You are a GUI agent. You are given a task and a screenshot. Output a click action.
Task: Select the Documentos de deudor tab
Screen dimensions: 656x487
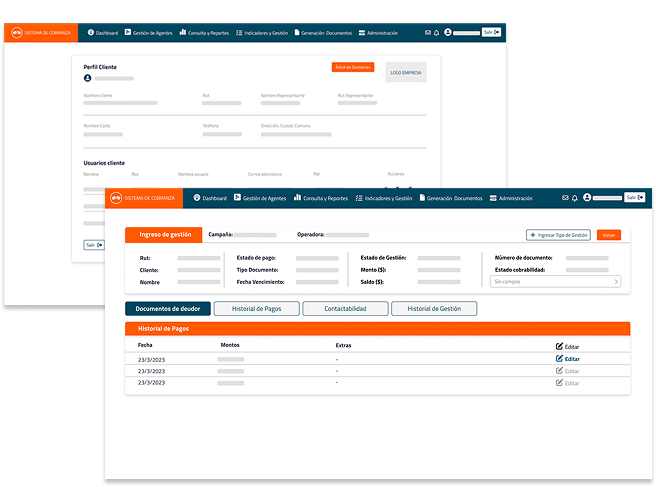[x=168, y=309]
